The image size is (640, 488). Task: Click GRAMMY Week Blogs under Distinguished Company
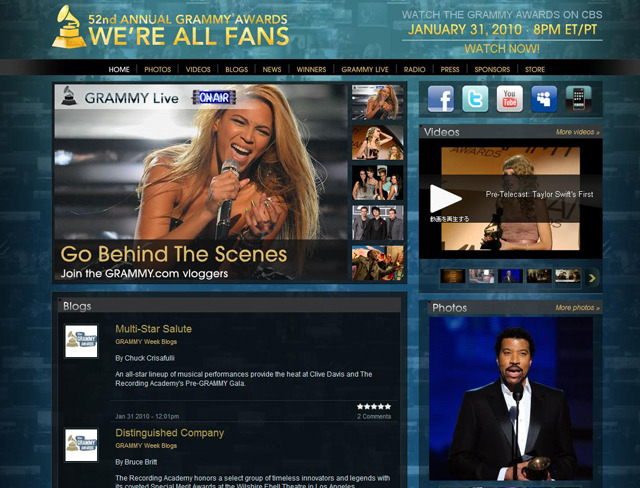146,446
